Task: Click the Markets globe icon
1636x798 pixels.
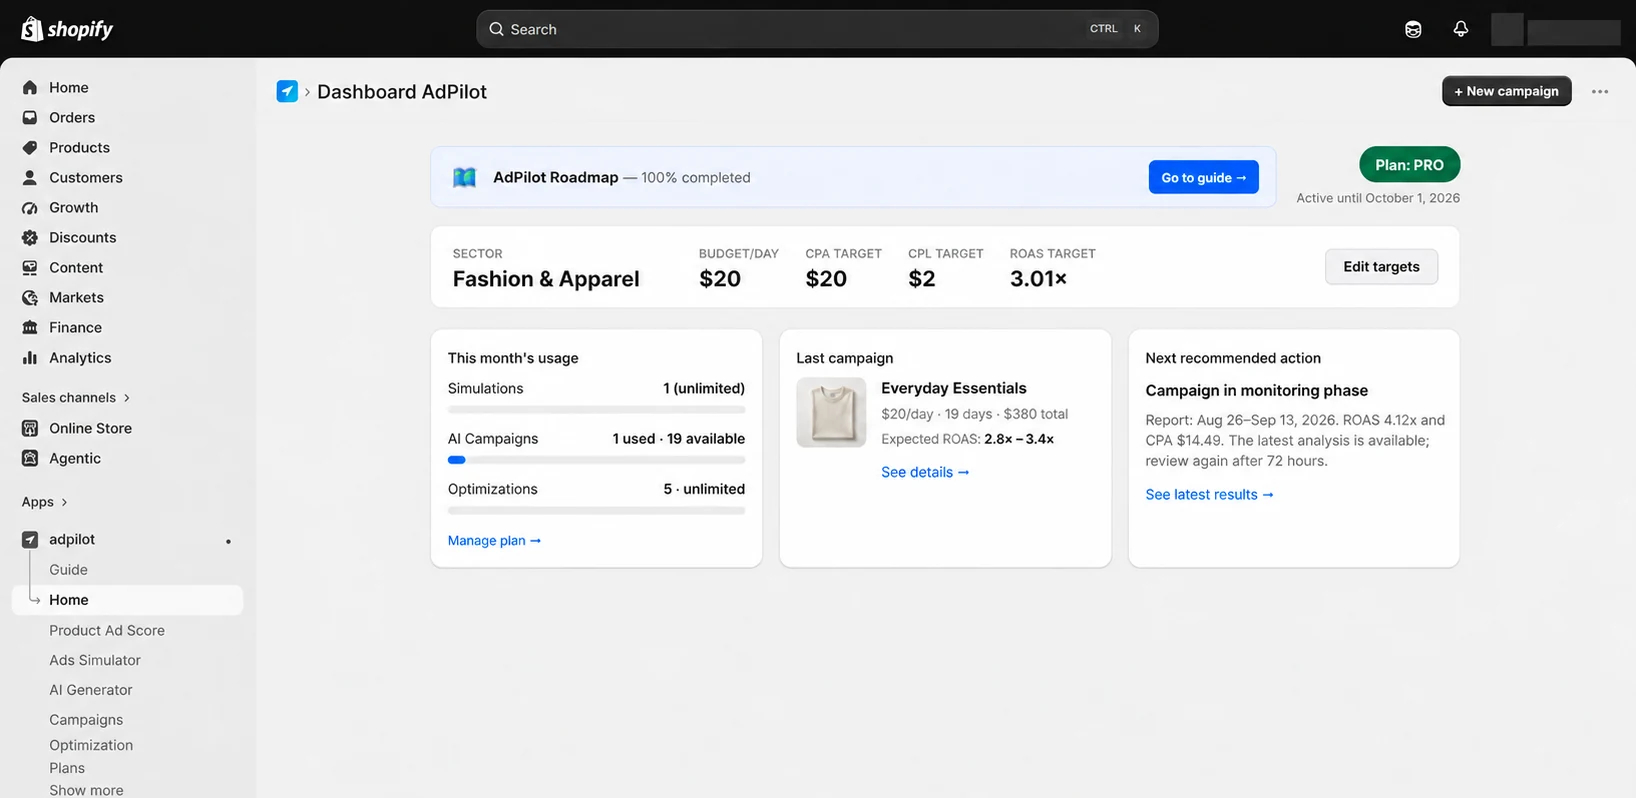Action: point(30,298)
